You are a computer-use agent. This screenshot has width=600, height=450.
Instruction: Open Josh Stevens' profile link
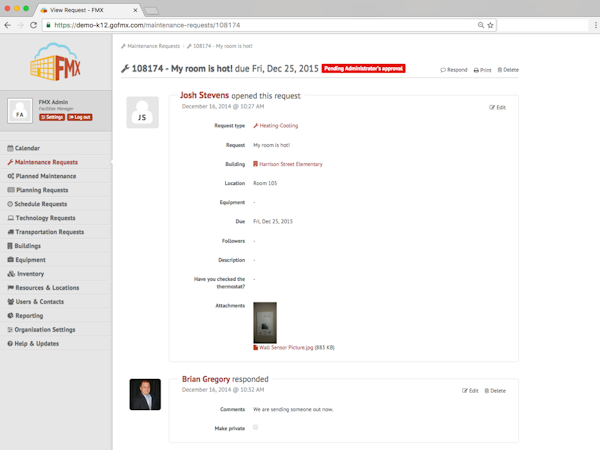click(x=204, y=95)
